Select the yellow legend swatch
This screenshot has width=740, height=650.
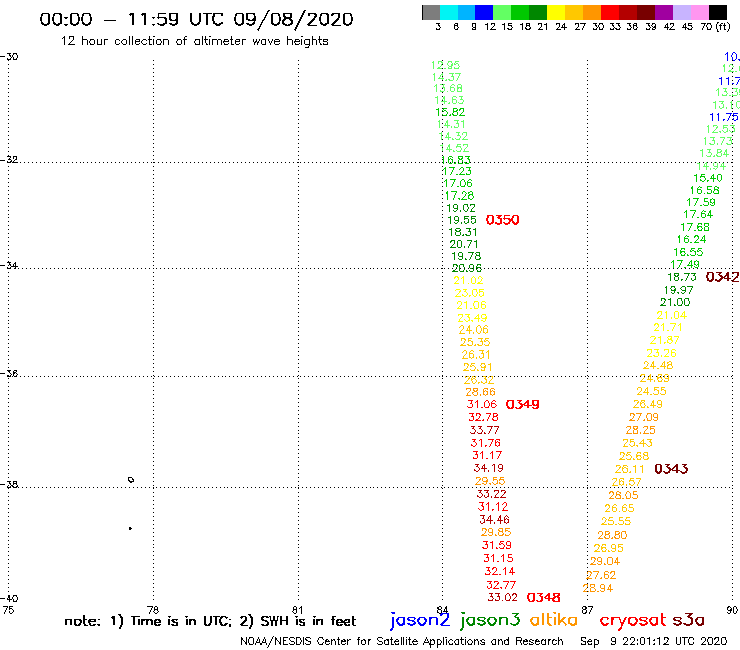point(556,12)
